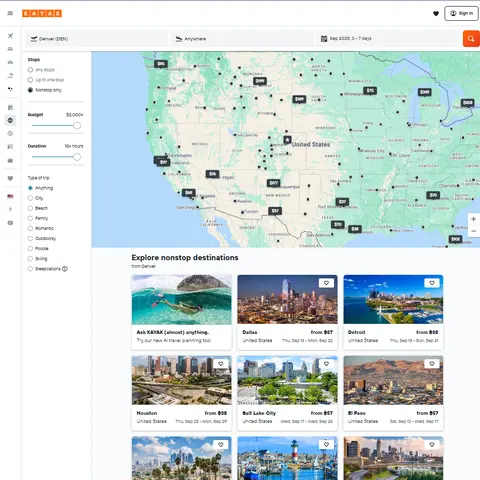This screenshot has width=480, height=480.
Task: Open saved trips heart icon in header
Action: 436,14
